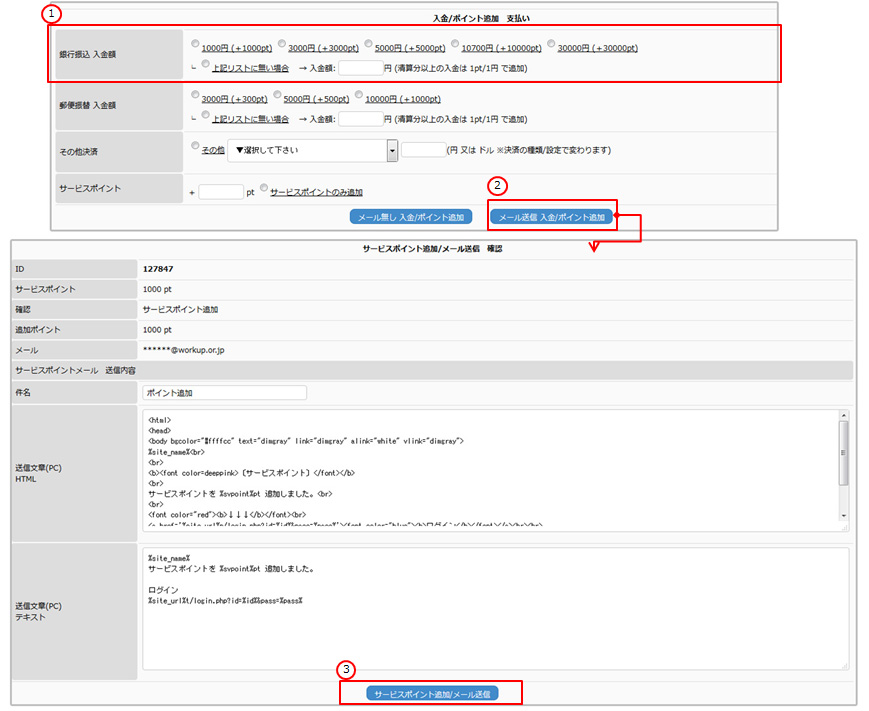
Task: Select the サービスポイントのみ追加 radio button
Action: click(x=264, y=188)
